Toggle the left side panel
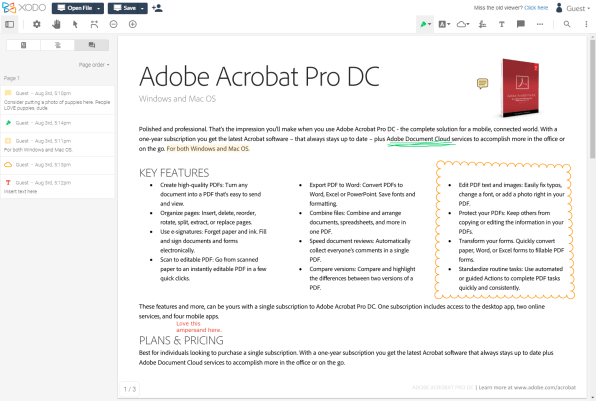The image size is (596, 401). pos(10,24)
